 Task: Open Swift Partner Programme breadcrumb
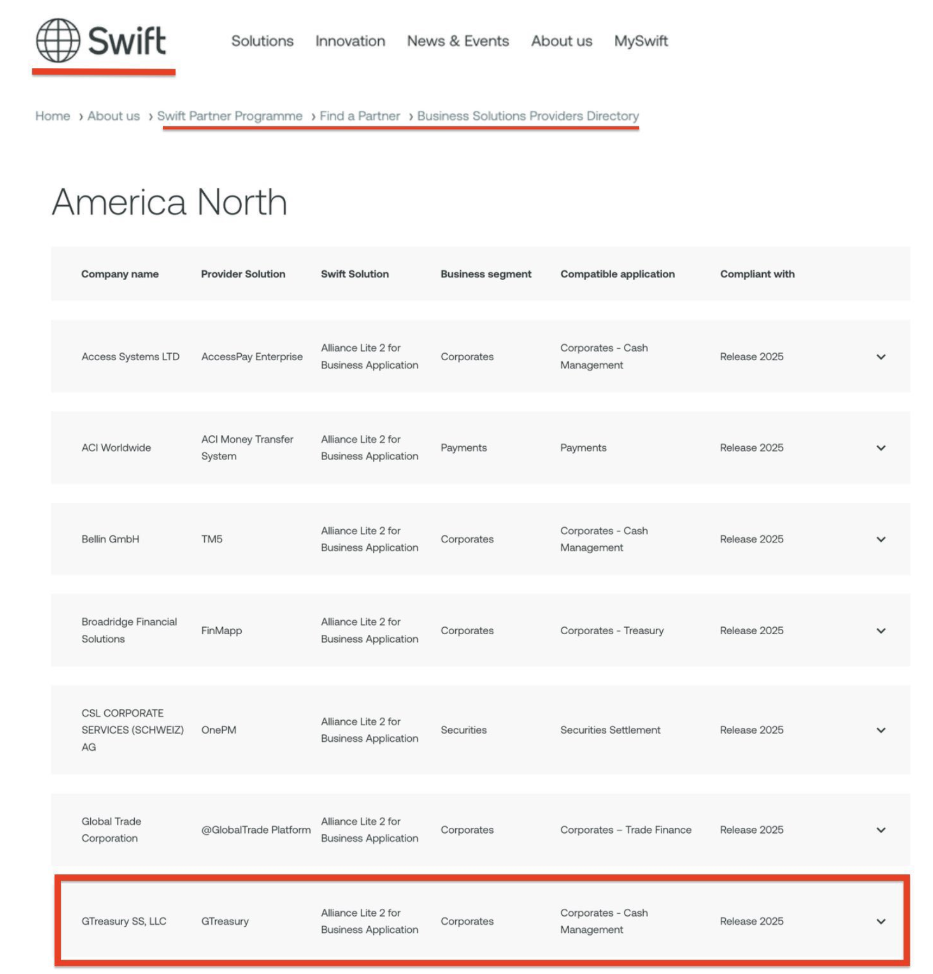pyautogui.click(x=230, y=116)
